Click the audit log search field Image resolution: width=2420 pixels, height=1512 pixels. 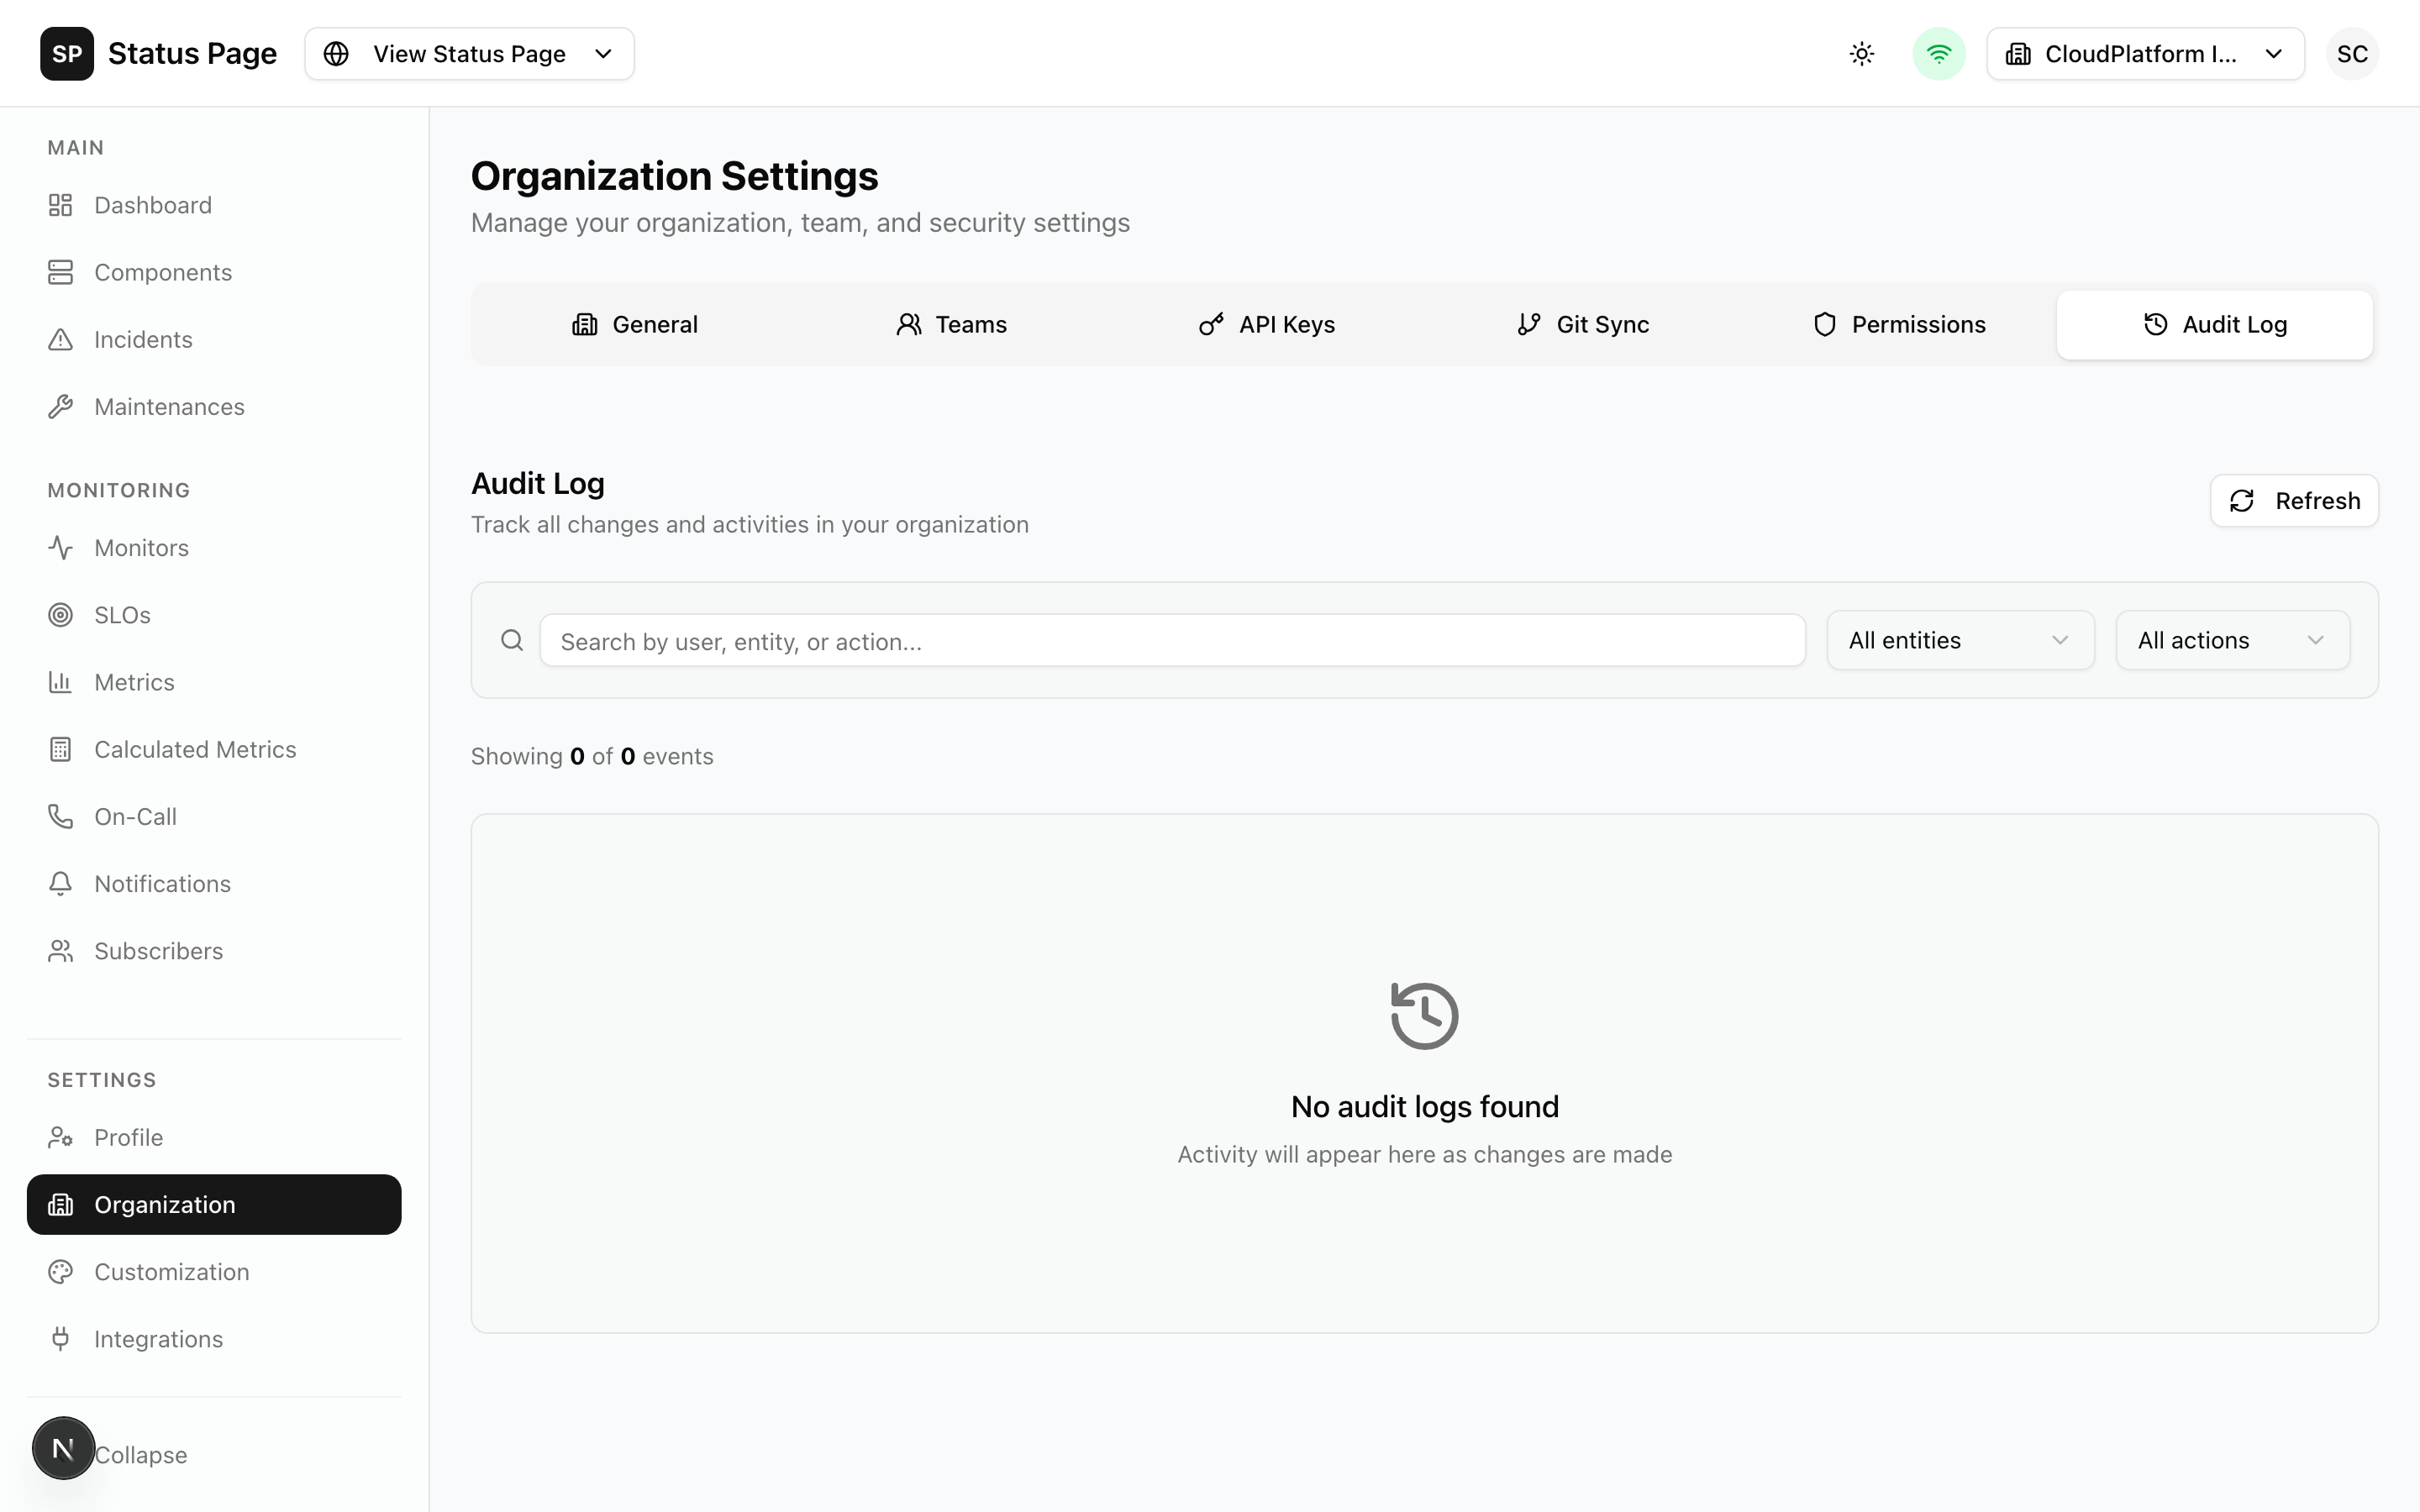(1170, 640)
